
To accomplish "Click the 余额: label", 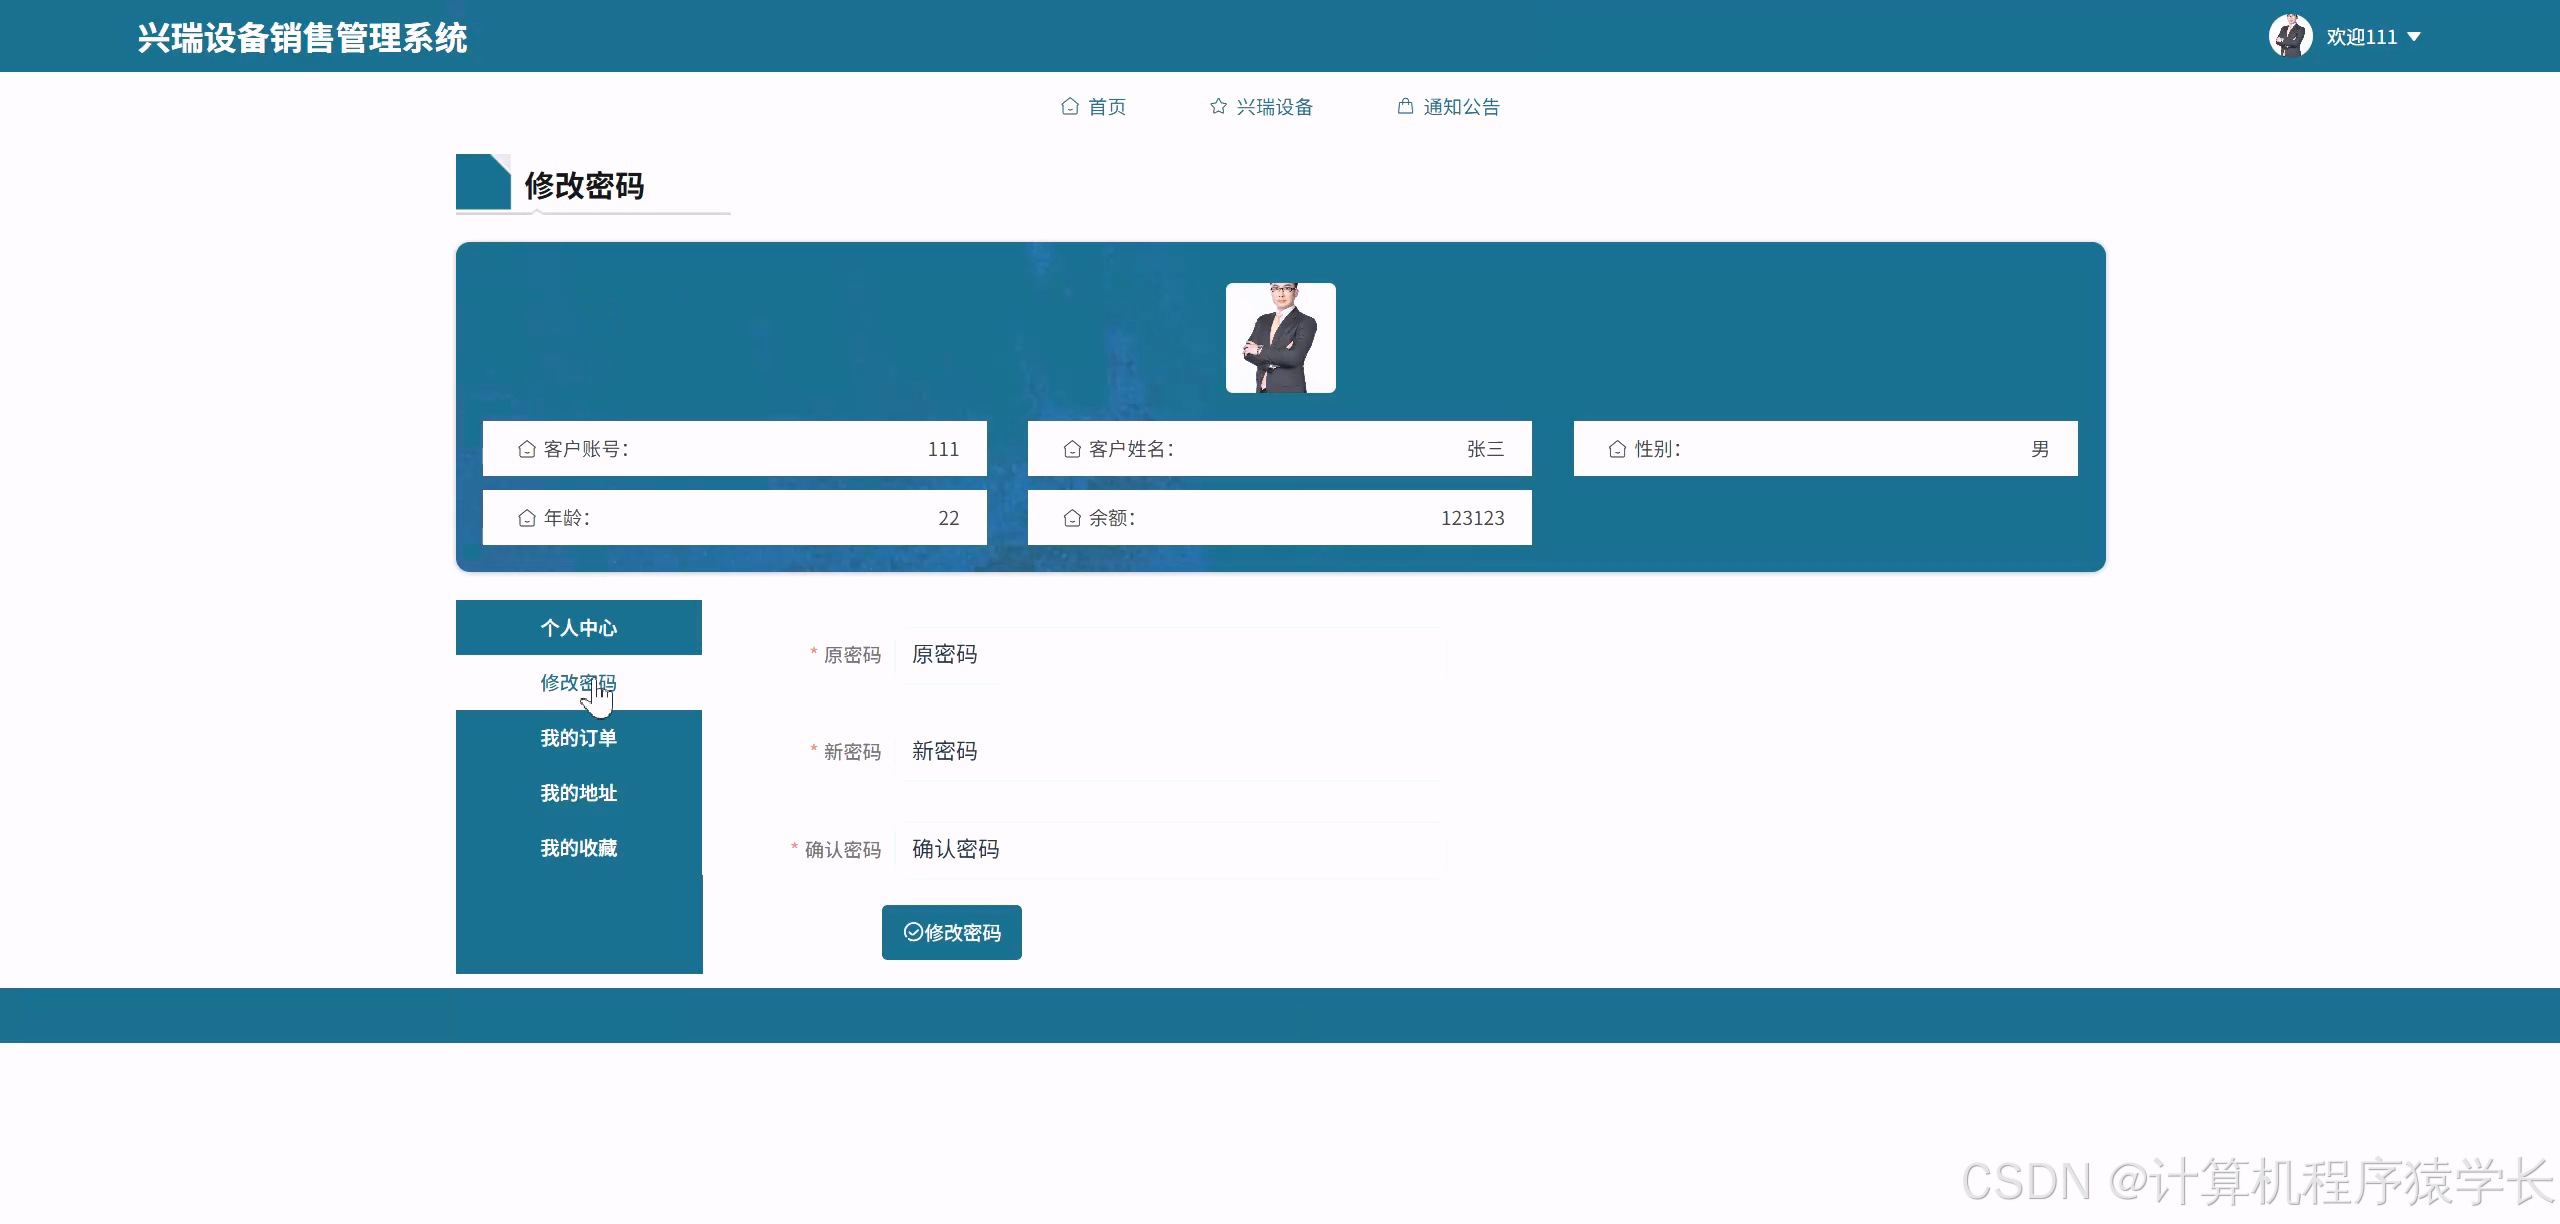I will [1112, 518].
